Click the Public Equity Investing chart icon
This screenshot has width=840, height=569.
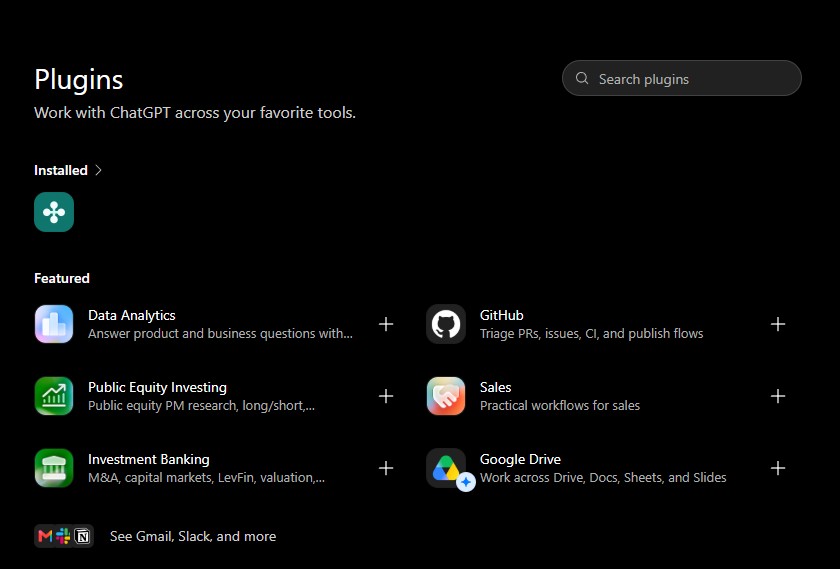tap(54, 396)
